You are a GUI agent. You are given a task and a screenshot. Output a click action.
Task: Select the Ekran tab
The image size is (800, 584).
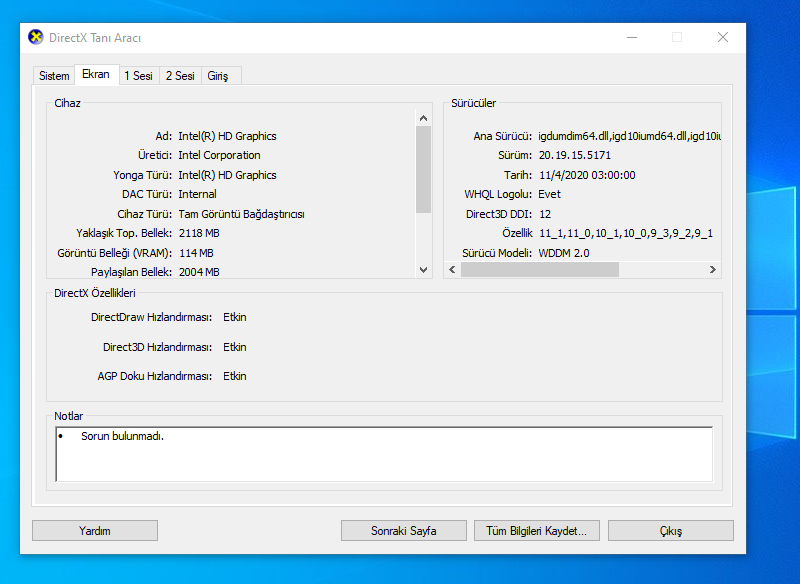pyautogui.click(x=96, y=74)
